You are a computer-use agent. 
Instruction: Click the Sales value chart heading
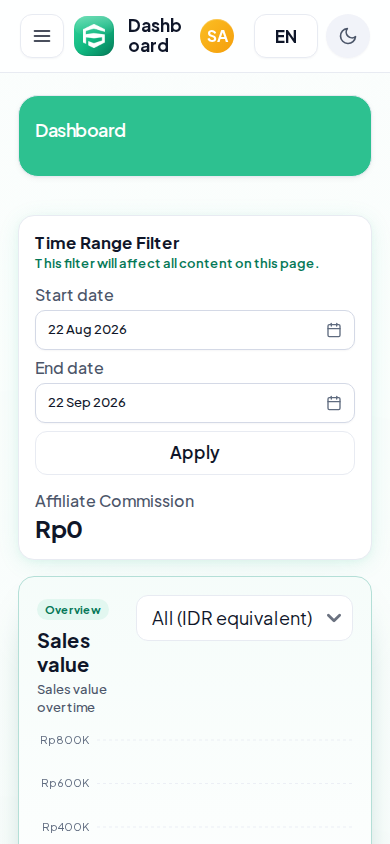point(63,652)
